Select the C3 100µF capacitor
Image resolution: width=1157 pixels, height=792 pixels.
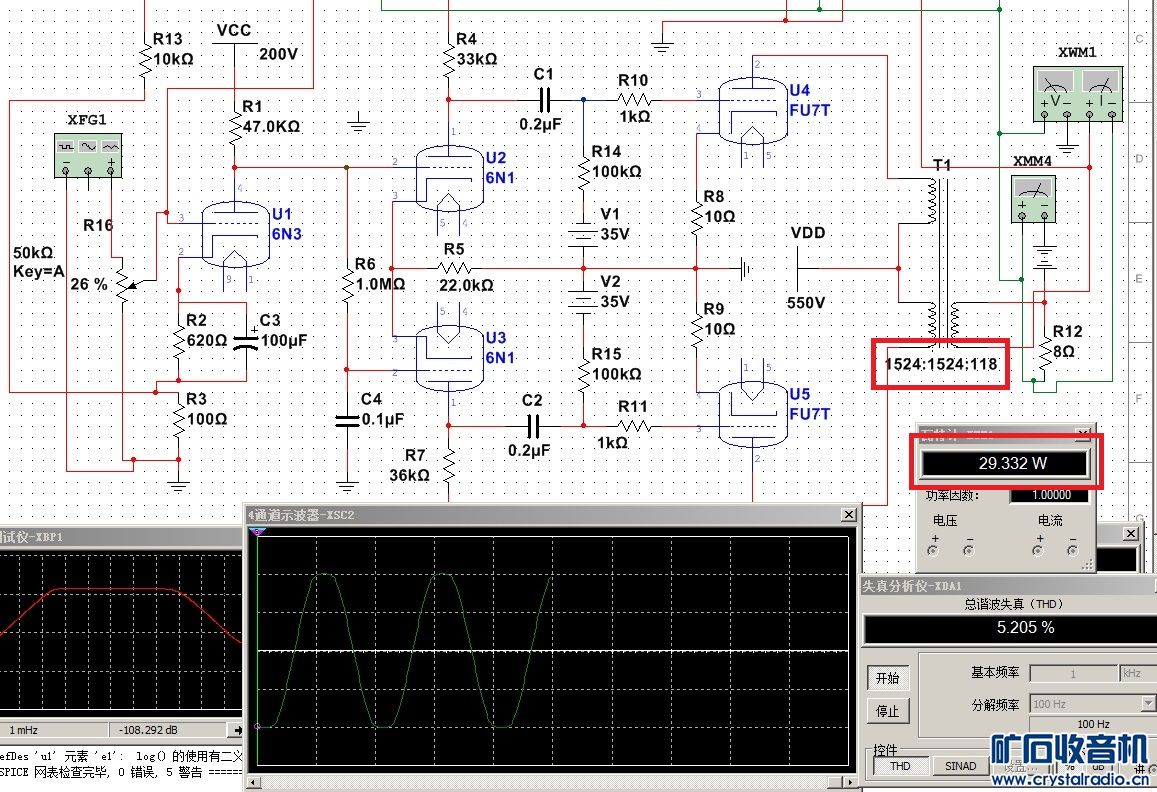246,341
